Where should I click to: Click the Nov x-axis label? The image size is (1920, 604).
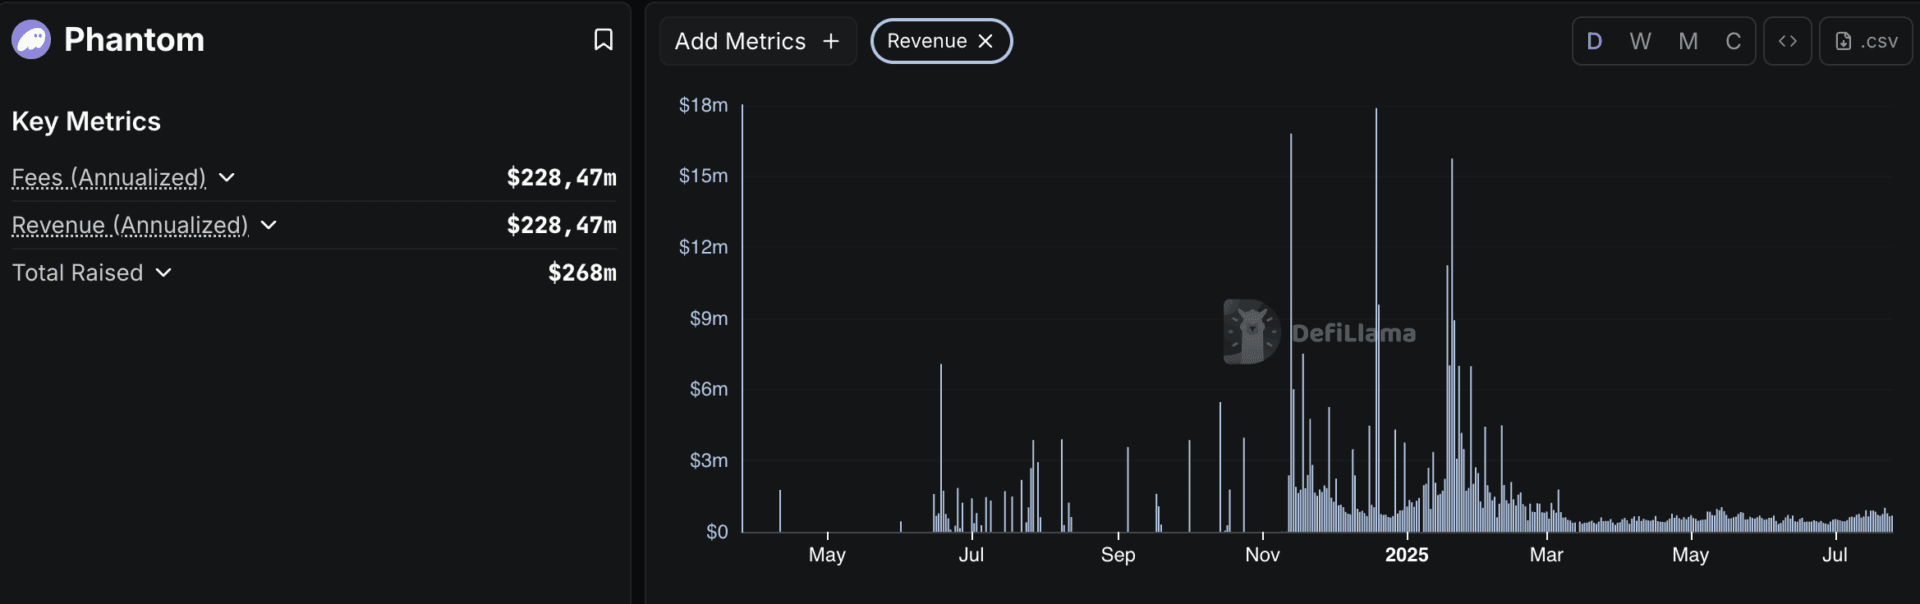(x=1262, y=555)
